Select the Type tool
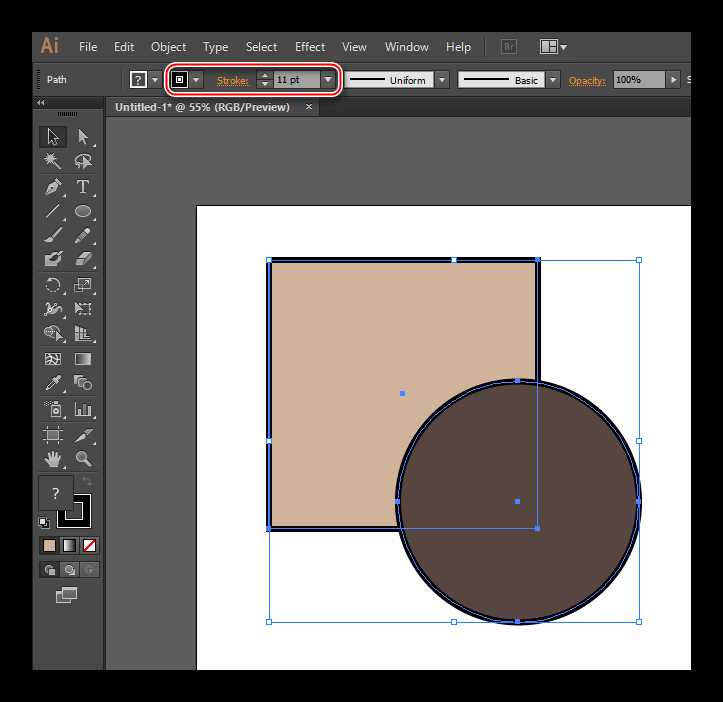The image size is (723, 702). [83, 187]
